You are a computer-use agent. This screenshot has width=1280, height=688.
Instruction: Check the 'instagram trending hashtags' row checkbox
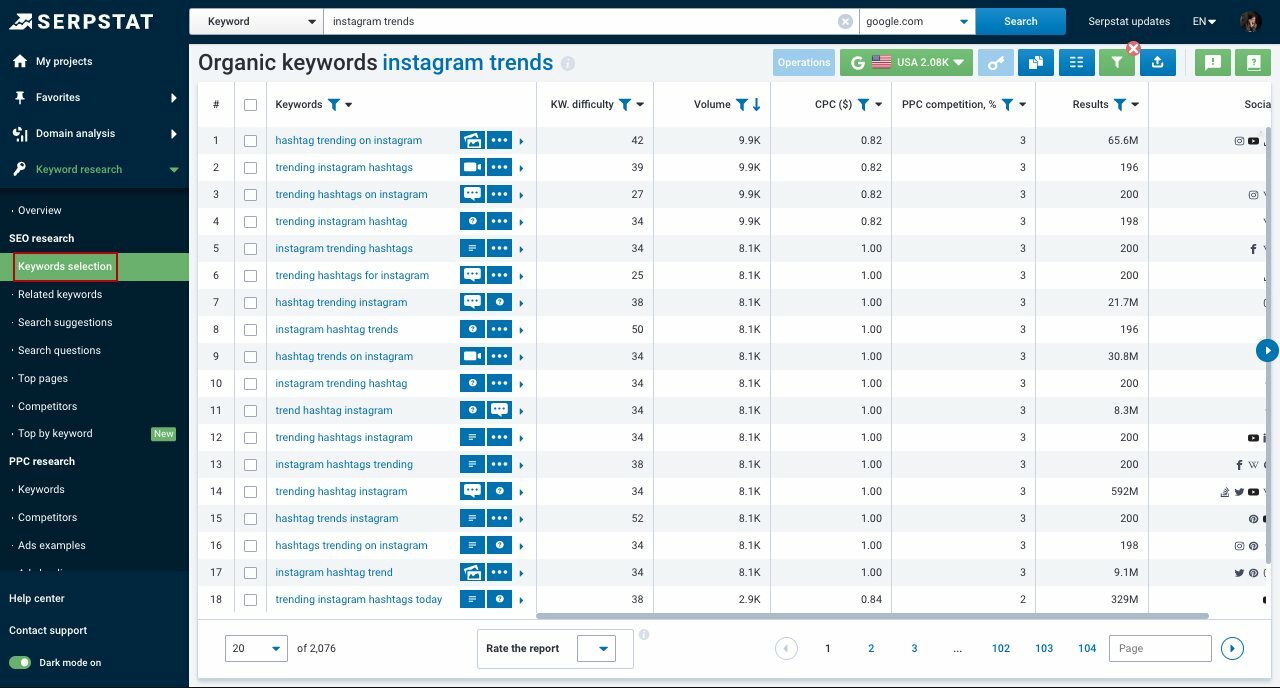(x=250, y=248)
